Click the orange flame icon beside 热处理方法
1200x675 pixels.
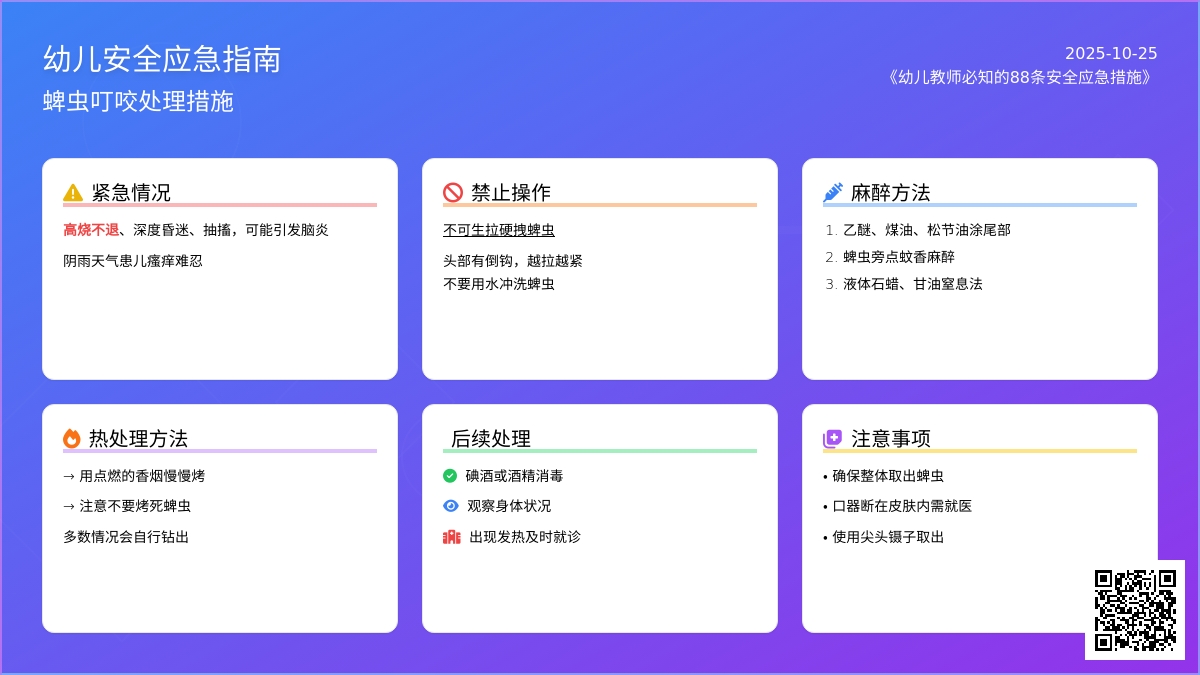coord(72,438)
